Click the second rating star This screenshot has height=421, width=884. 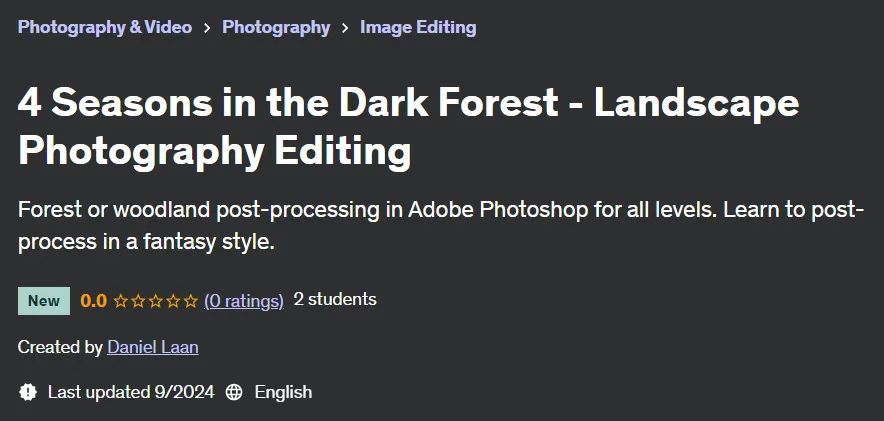tap(138, 301)
